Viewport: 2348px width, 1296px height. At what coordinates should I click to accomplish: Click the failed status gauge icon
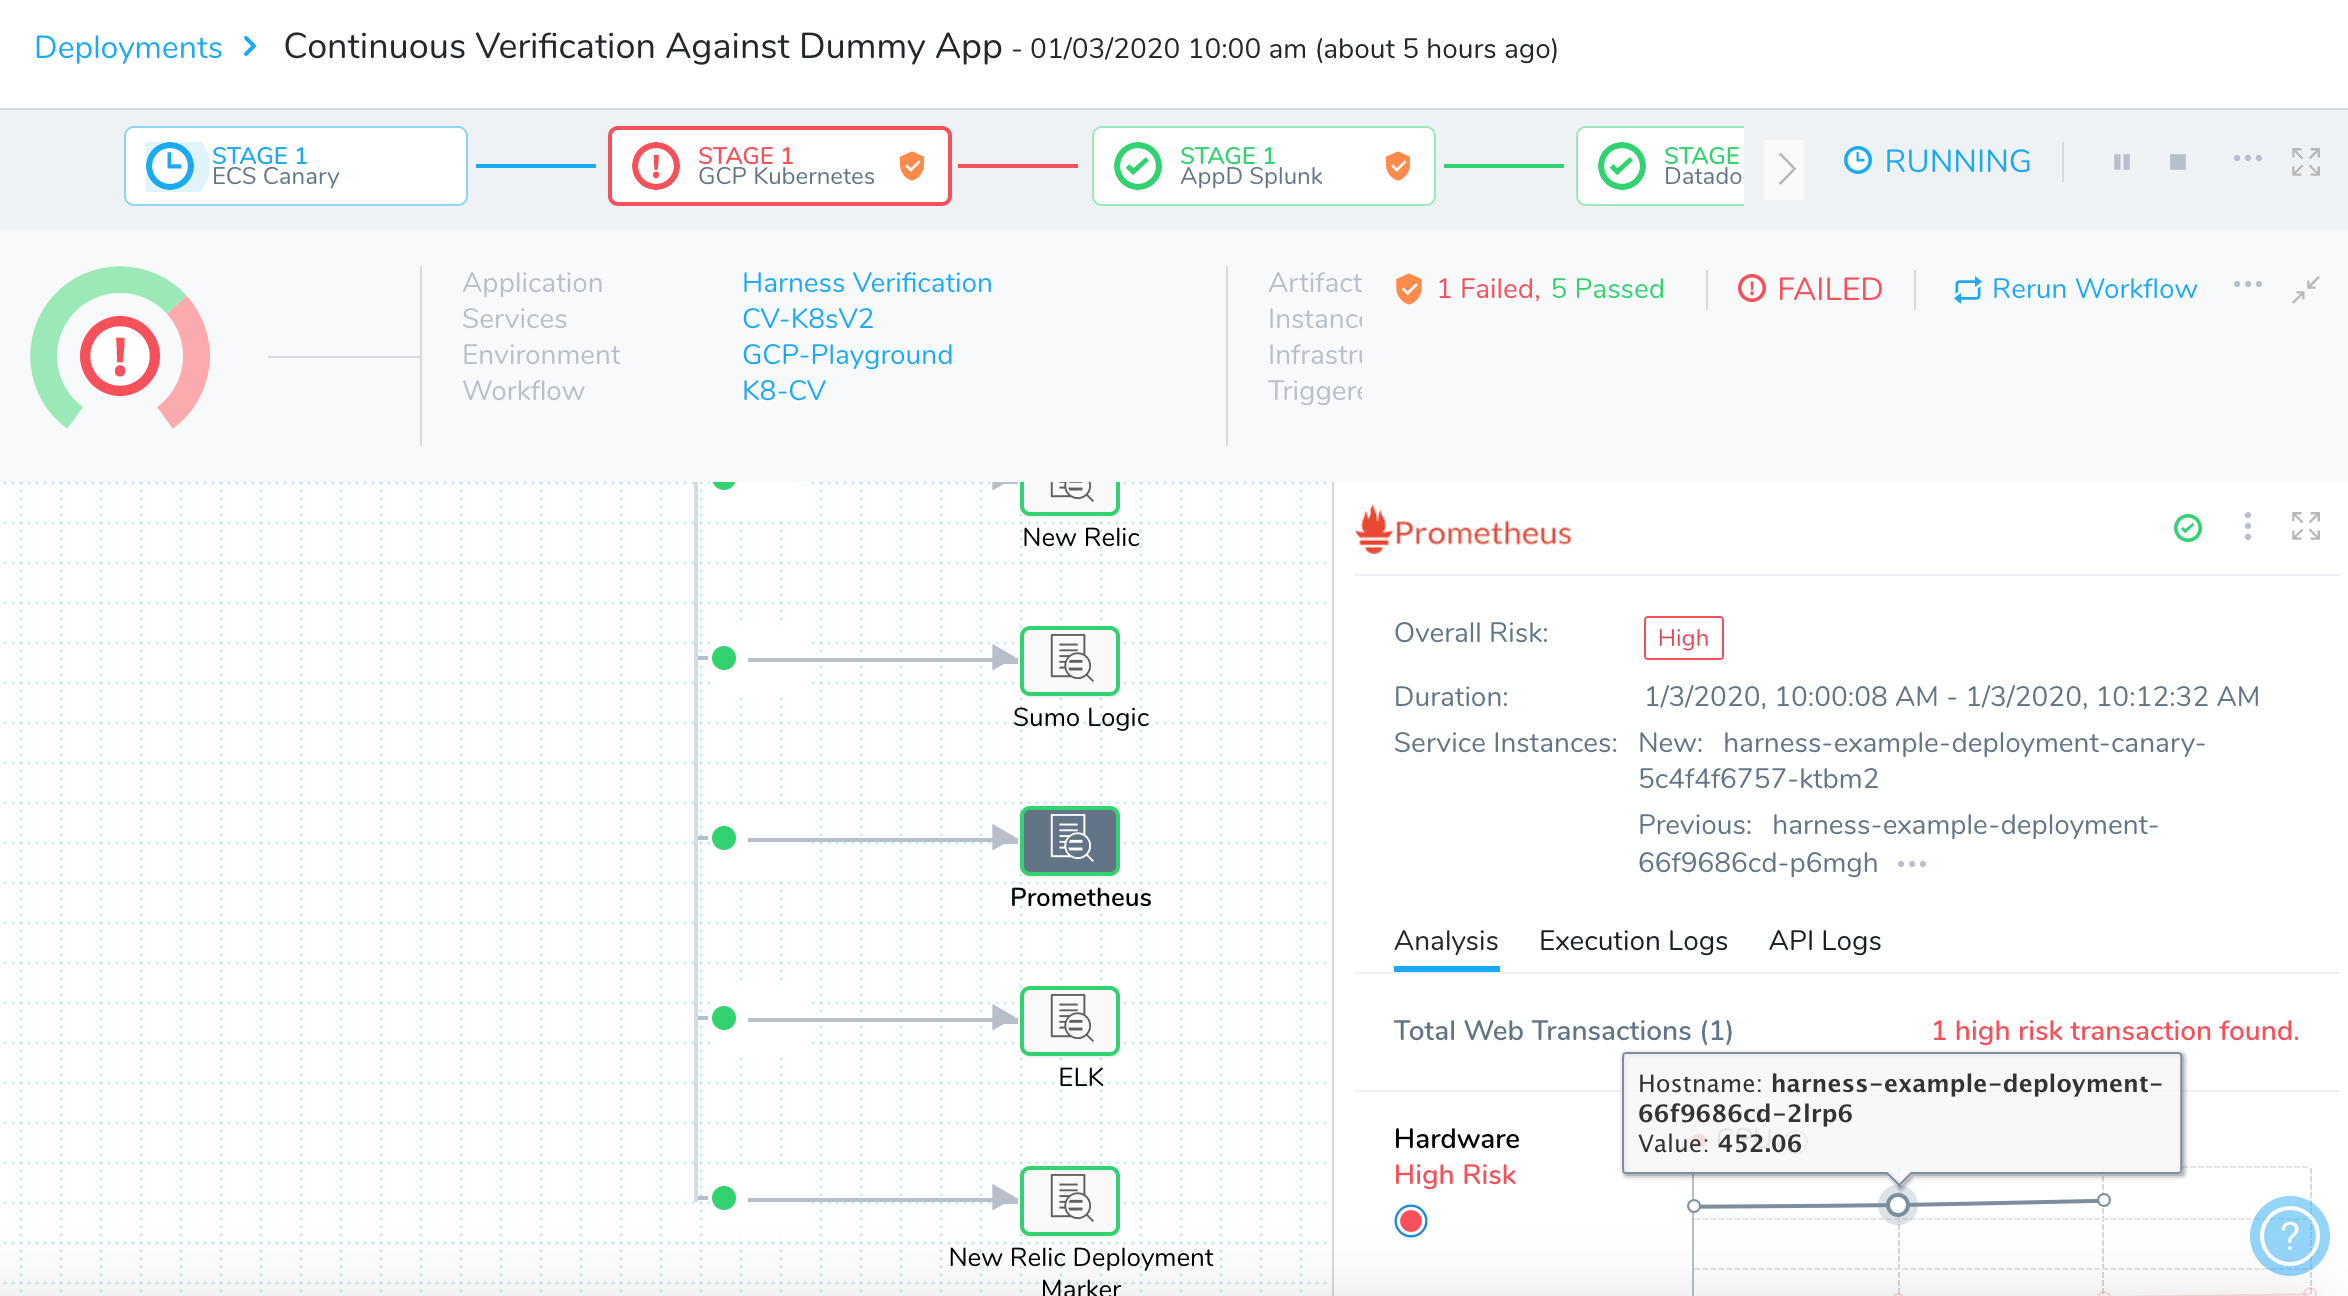tap(120, 356)
